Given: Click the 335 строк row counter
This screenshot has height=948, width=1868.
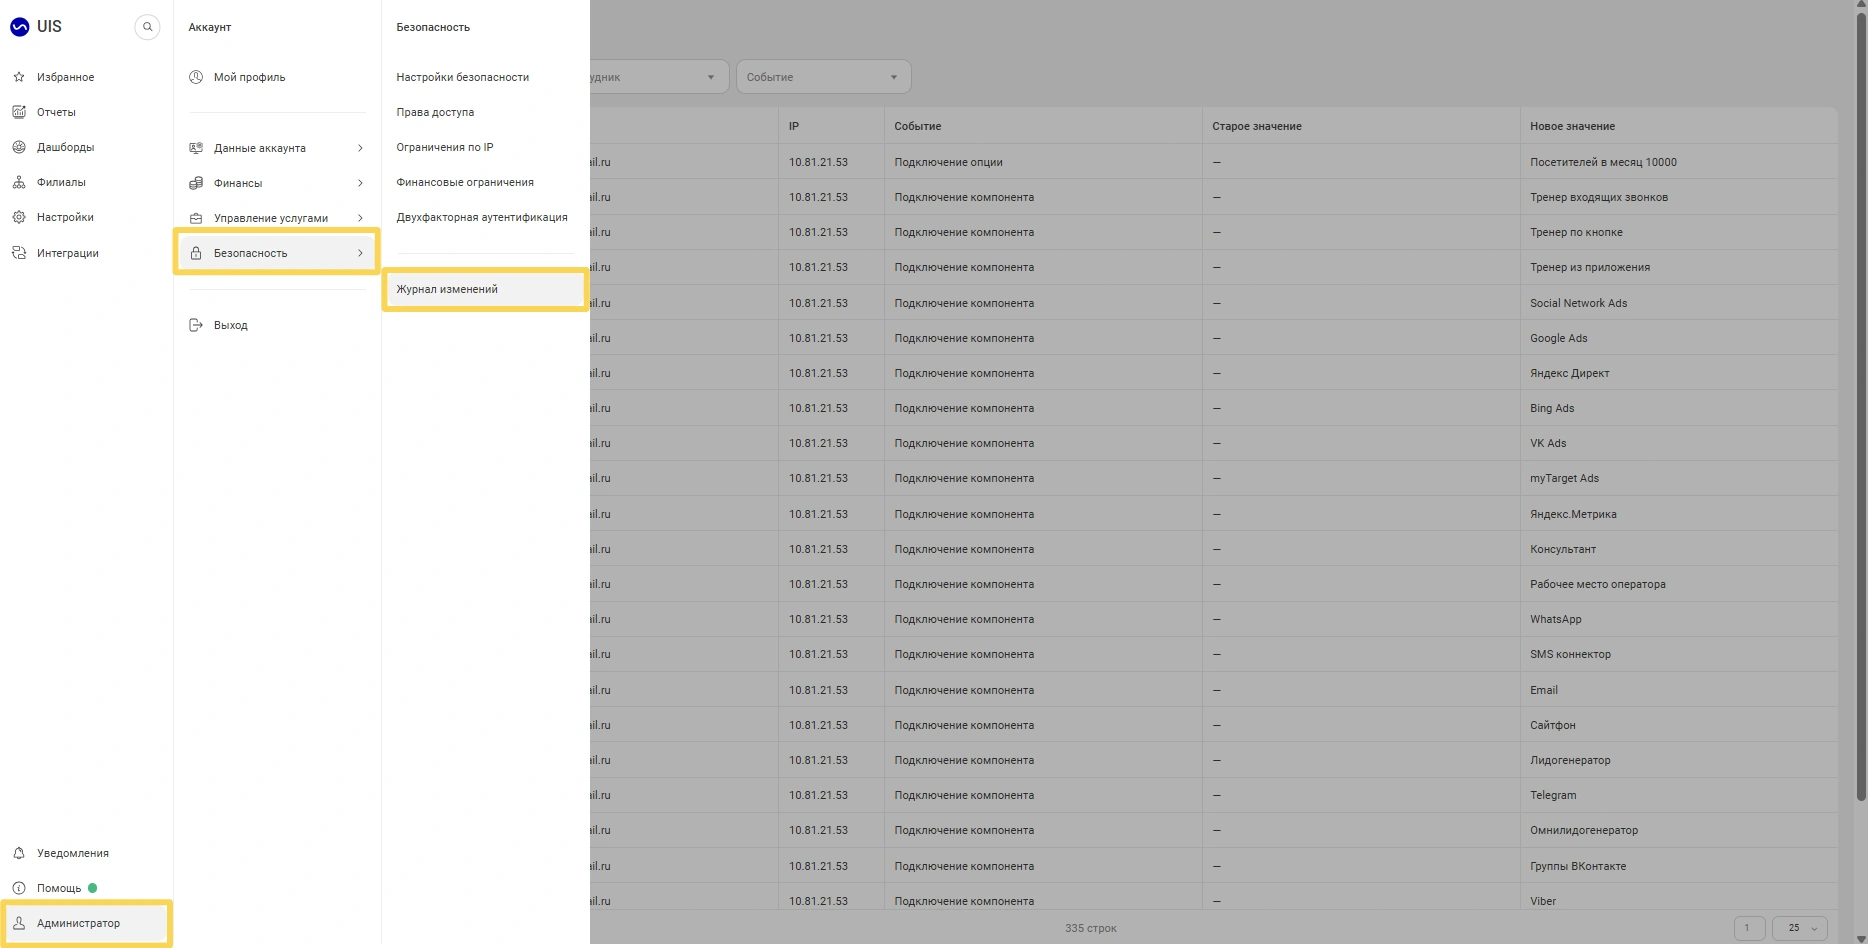Looking at the screenshot, I should pyautogui.click(x=1090, y=928).
